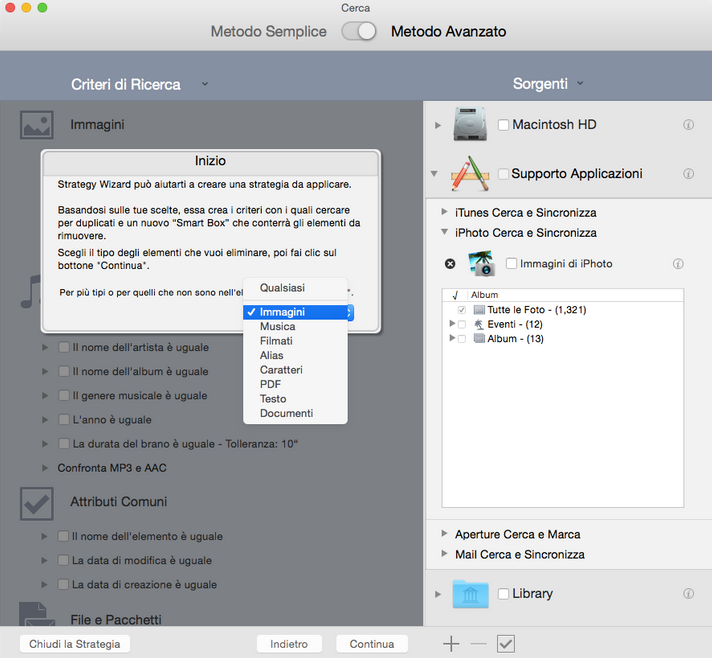
Task: Enable La data di modifica è uguale
Action: (64, 560)
